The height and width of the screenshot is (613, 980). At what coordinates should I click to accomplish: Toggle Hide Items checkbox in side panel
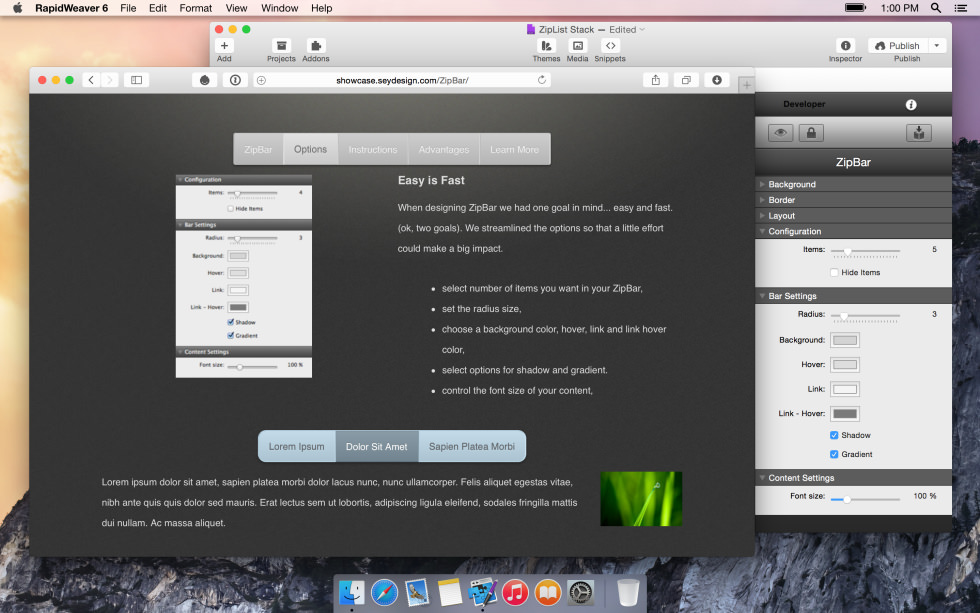pyautogui.click(x=834, y=272)
